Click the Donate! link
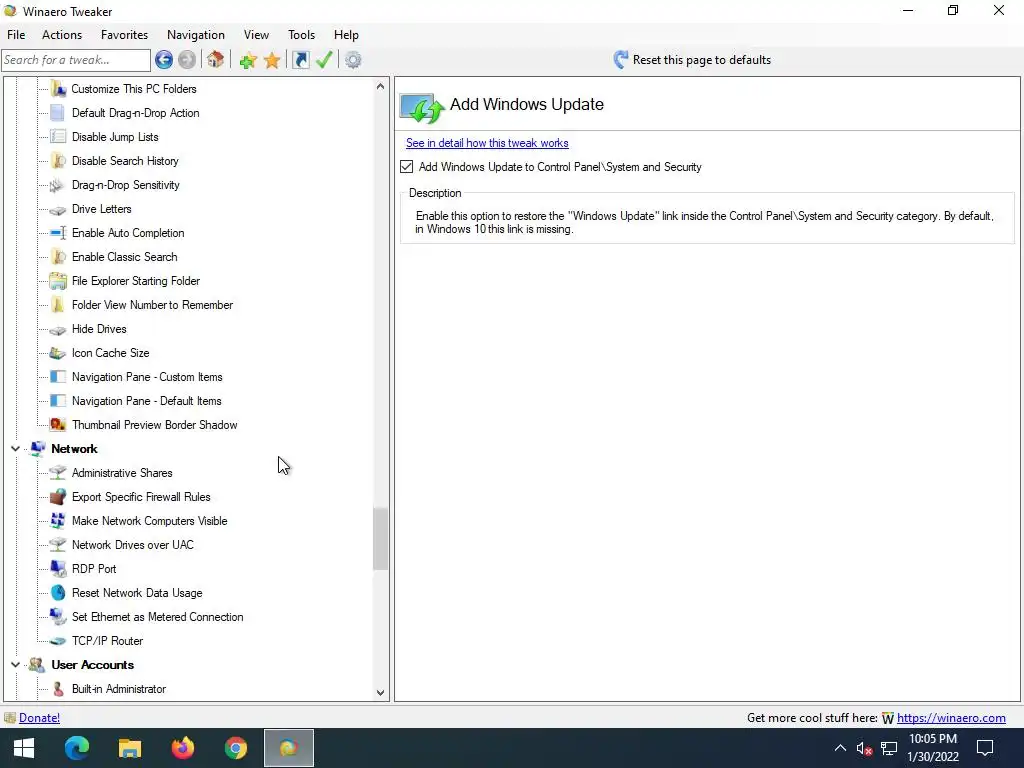 pyautogui.click(x=39, y=718)
